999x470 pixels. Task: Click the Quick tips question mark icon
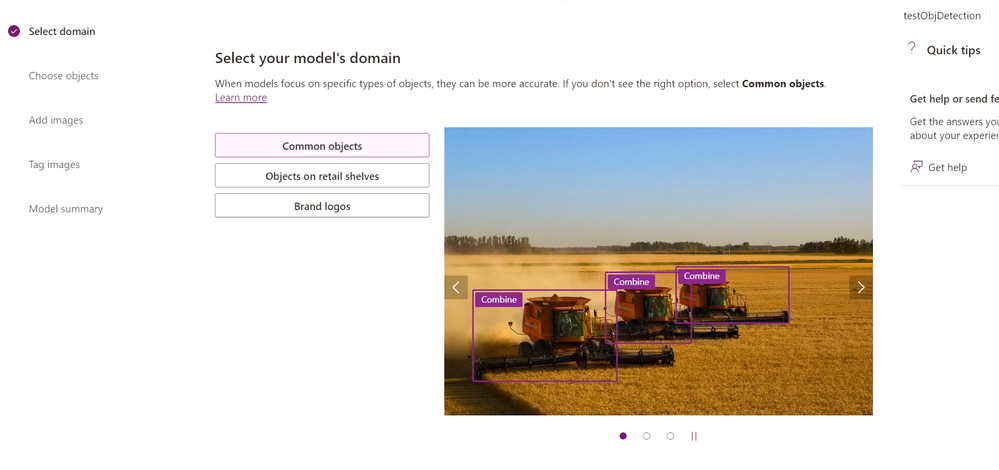[x=912, y=48]
